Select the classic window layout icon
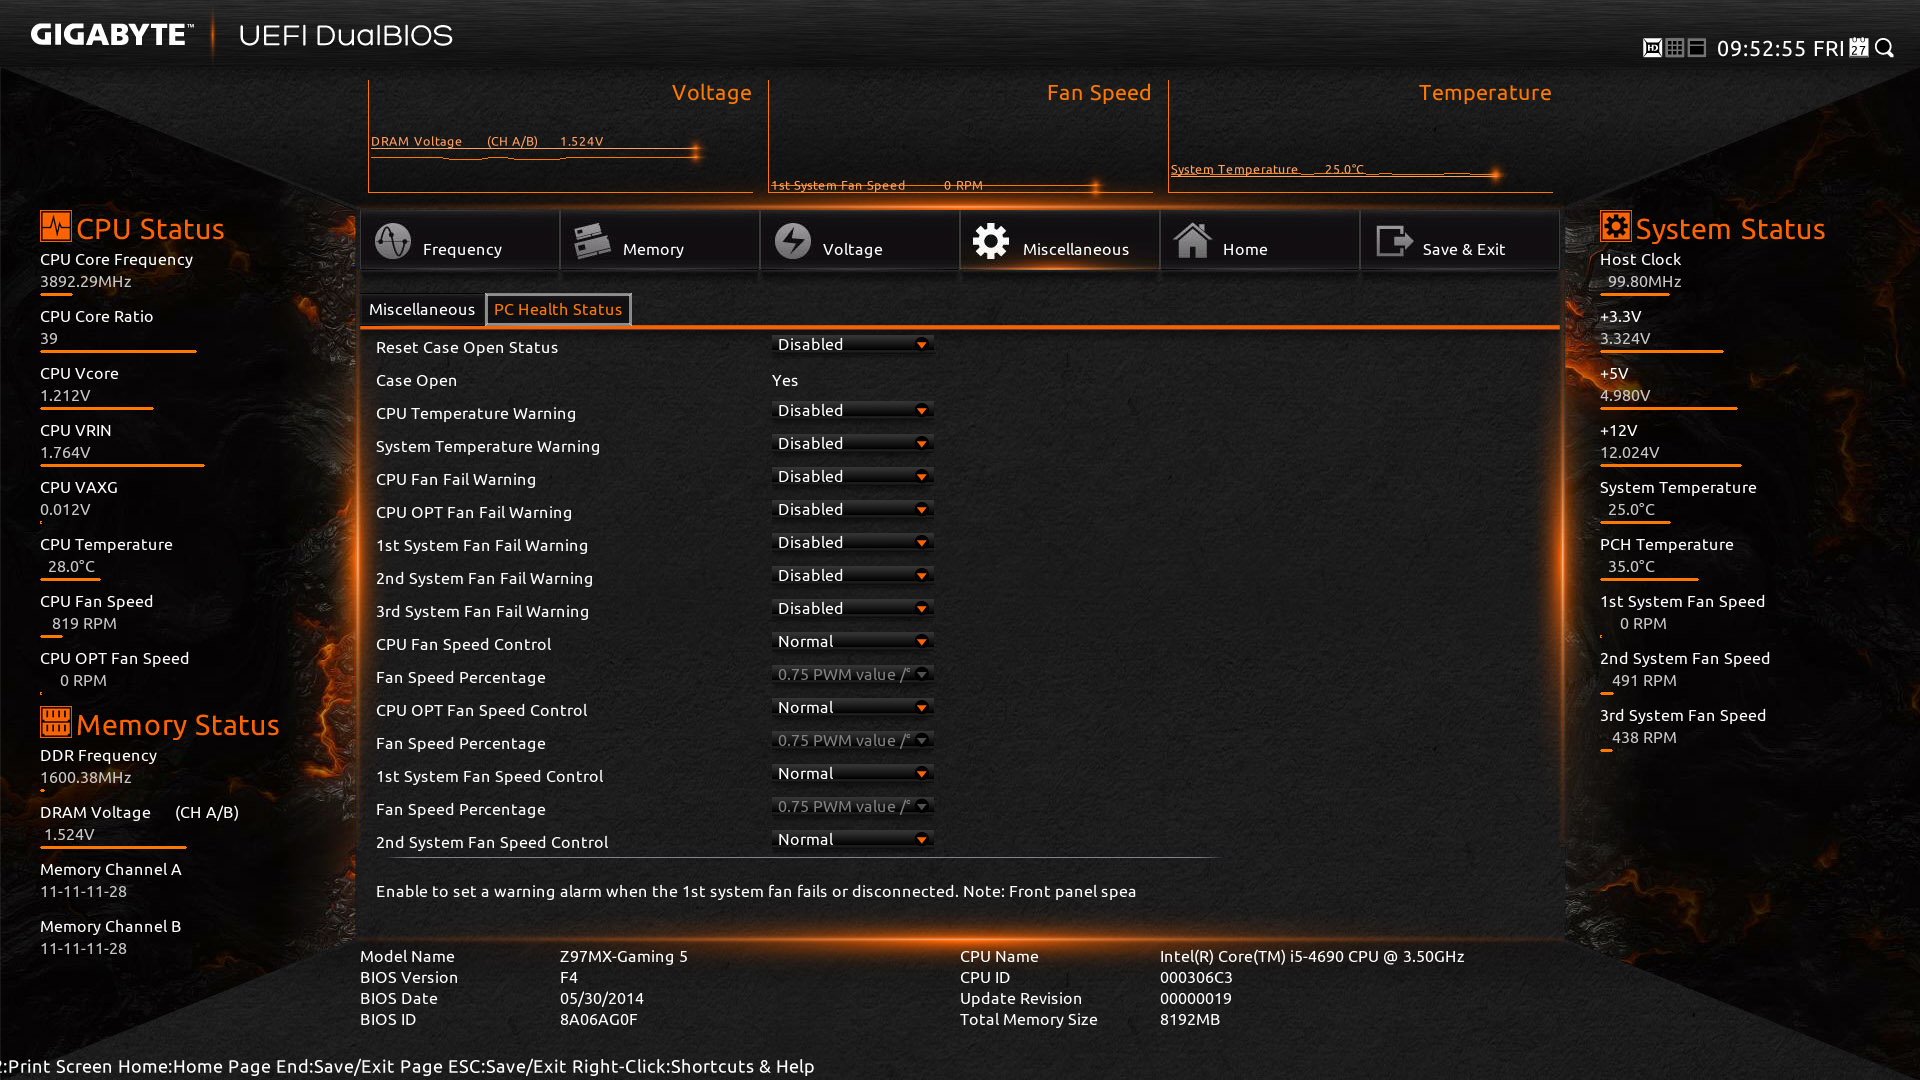1920x1080 pixels. pos(1697,48)
